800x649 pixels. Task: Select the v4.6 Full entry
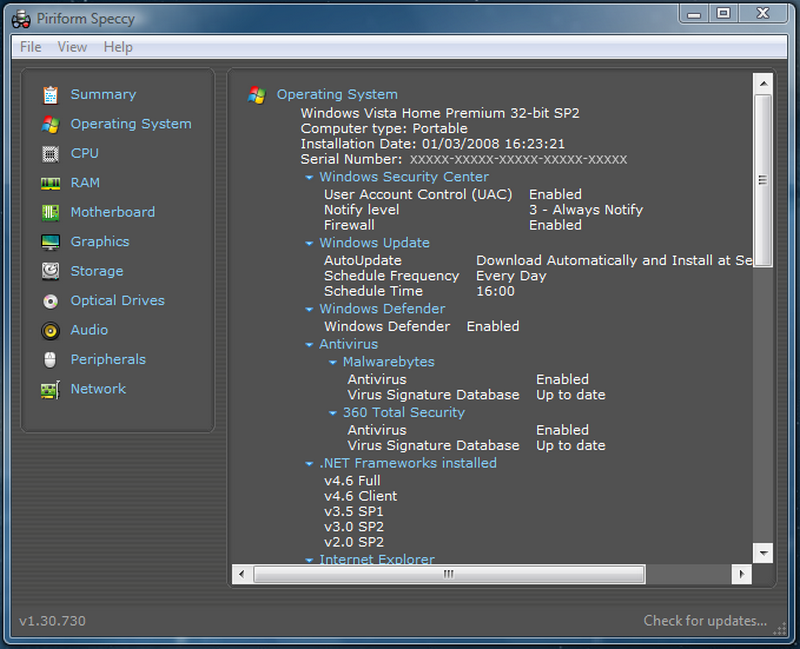coord(352,481)
